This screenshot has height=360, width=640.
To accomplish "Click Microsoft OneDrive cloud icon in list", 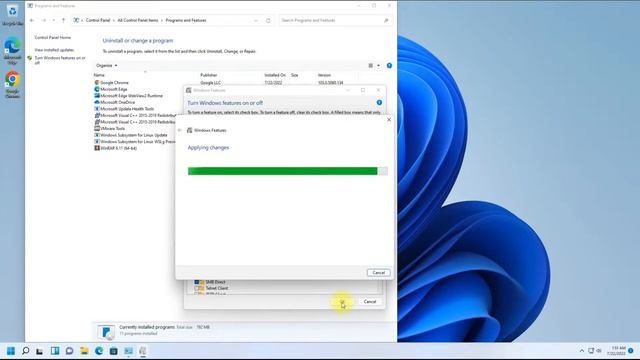I will pos(97,102).
